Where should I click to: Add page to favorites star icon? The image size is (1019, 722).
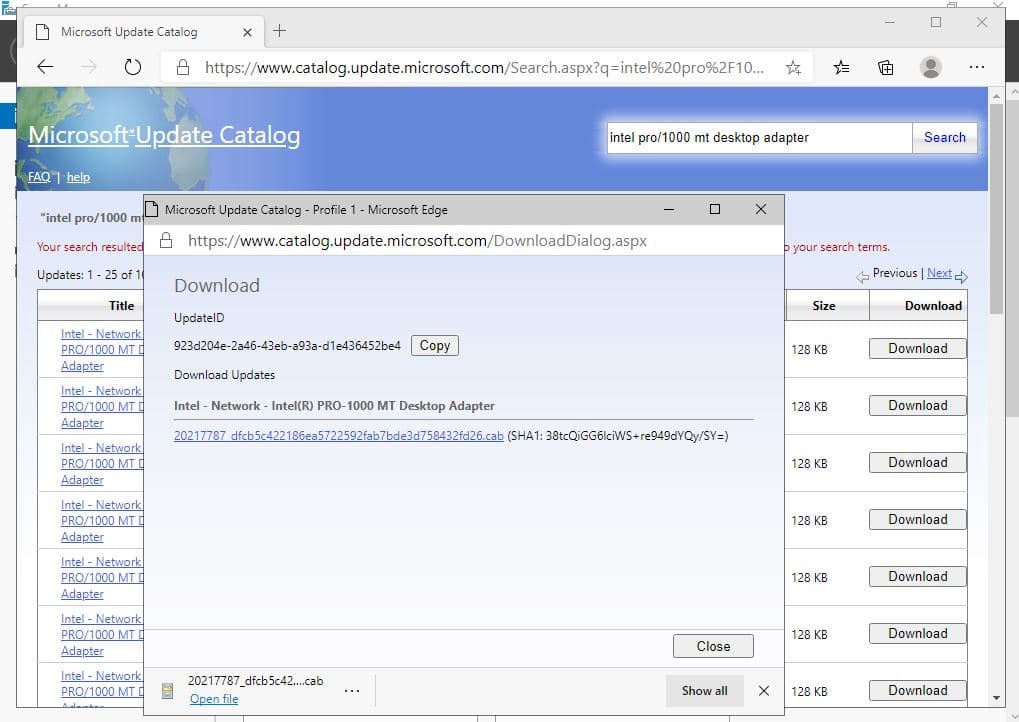pos(793,67)
